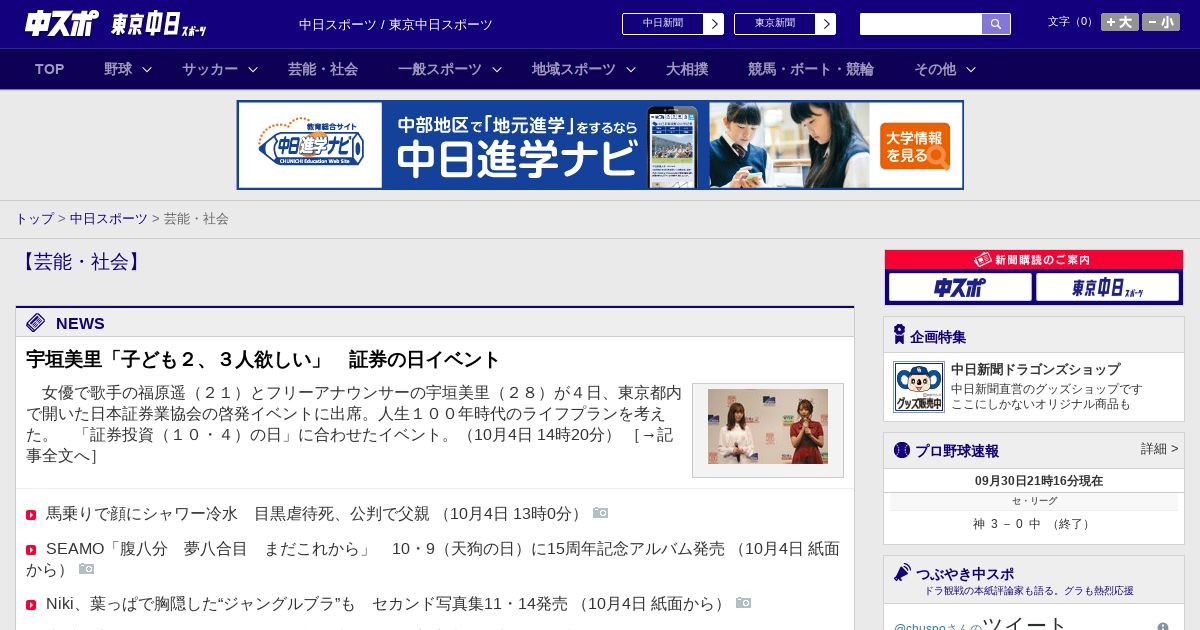Expand the 一般スポーツ dropdown chevron
1200x630 pixels.
point(497,69)
